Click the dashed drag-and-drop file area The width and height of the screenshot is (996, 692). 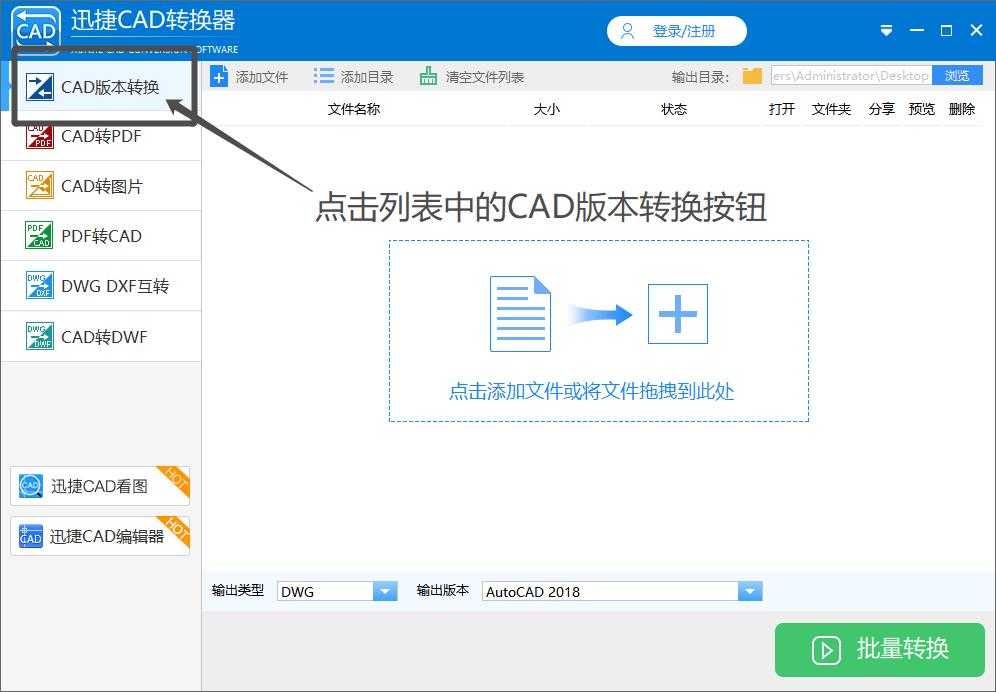coord(598,330)
